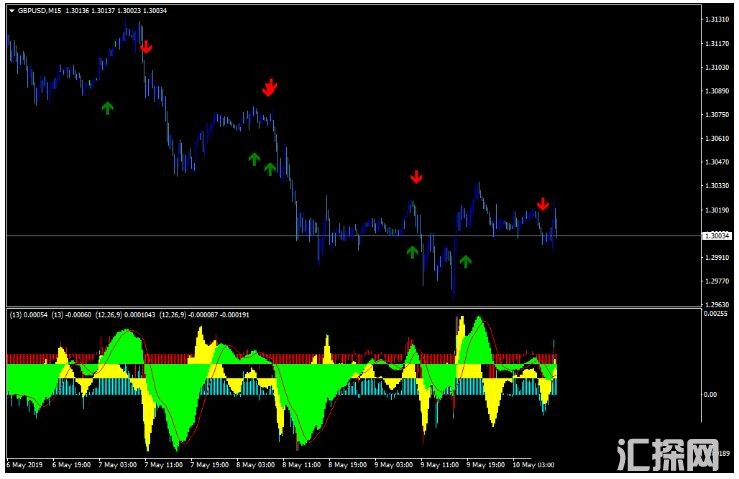
Task: Click the 8 May 19:00 time label
Action: click(x=348, y=465)
